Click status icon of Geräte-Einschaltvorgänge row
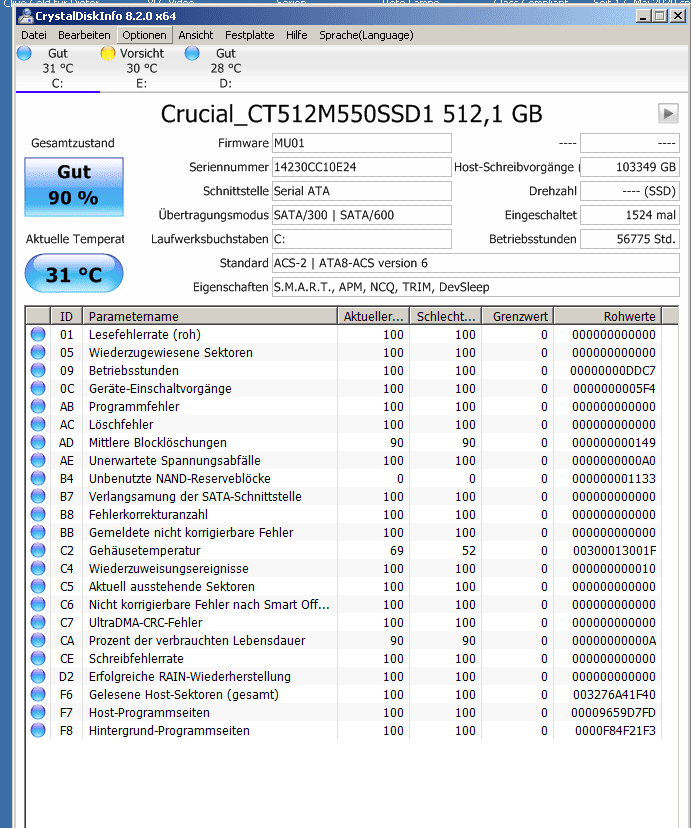 coord(38,388)
